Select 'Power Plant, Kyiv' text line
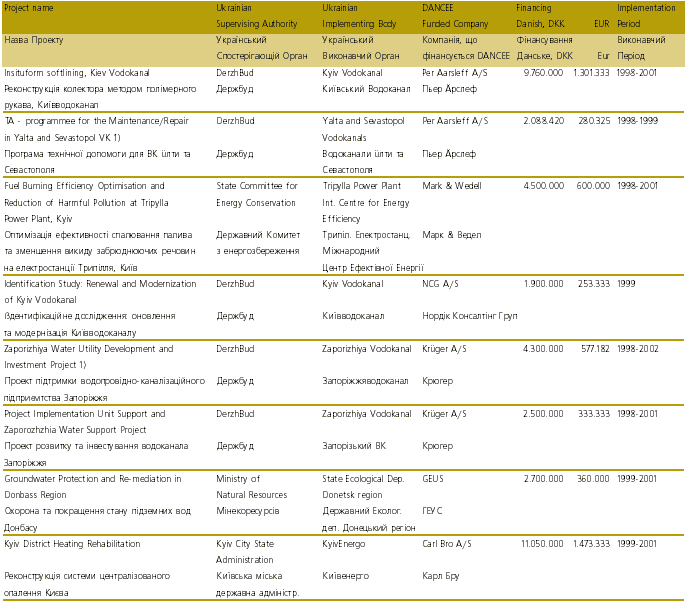Viewport: 686px width, 605px height. click(x=38, y=219)
